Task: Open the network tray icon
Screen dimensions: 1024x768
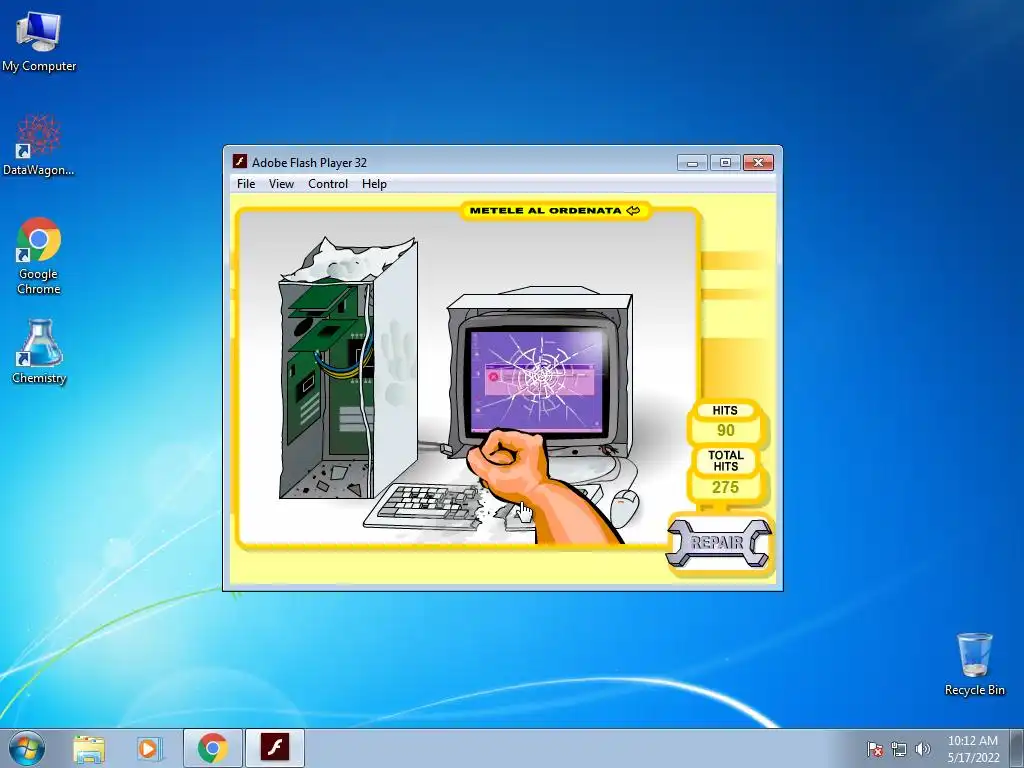Action: [899, 749]
